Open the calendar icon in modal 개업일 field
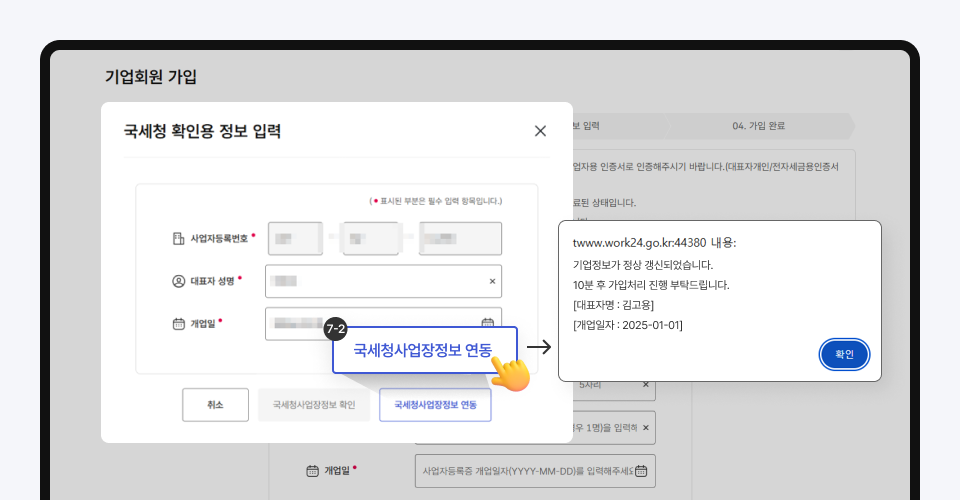Screen dimensions: 960x500 488,323
